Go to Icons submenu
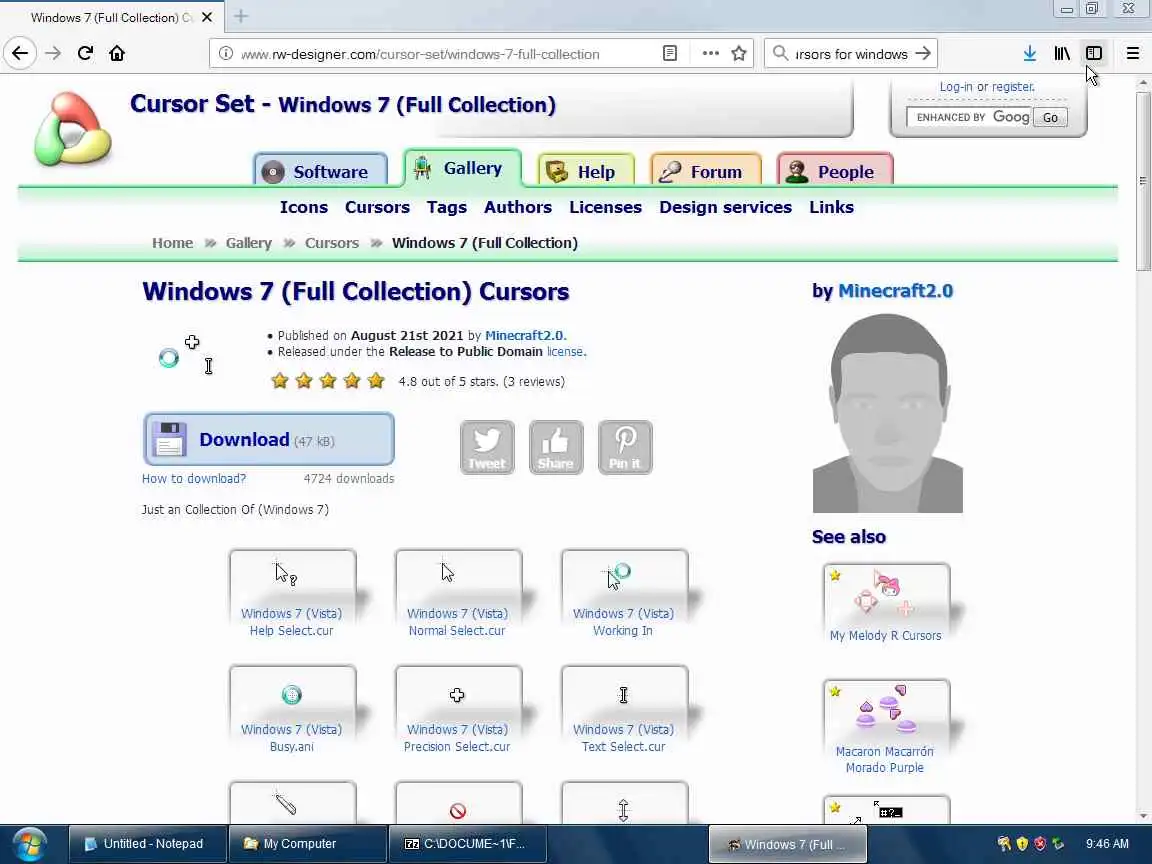The width and height of the screenshot is (1152, 864). [303, 207]
